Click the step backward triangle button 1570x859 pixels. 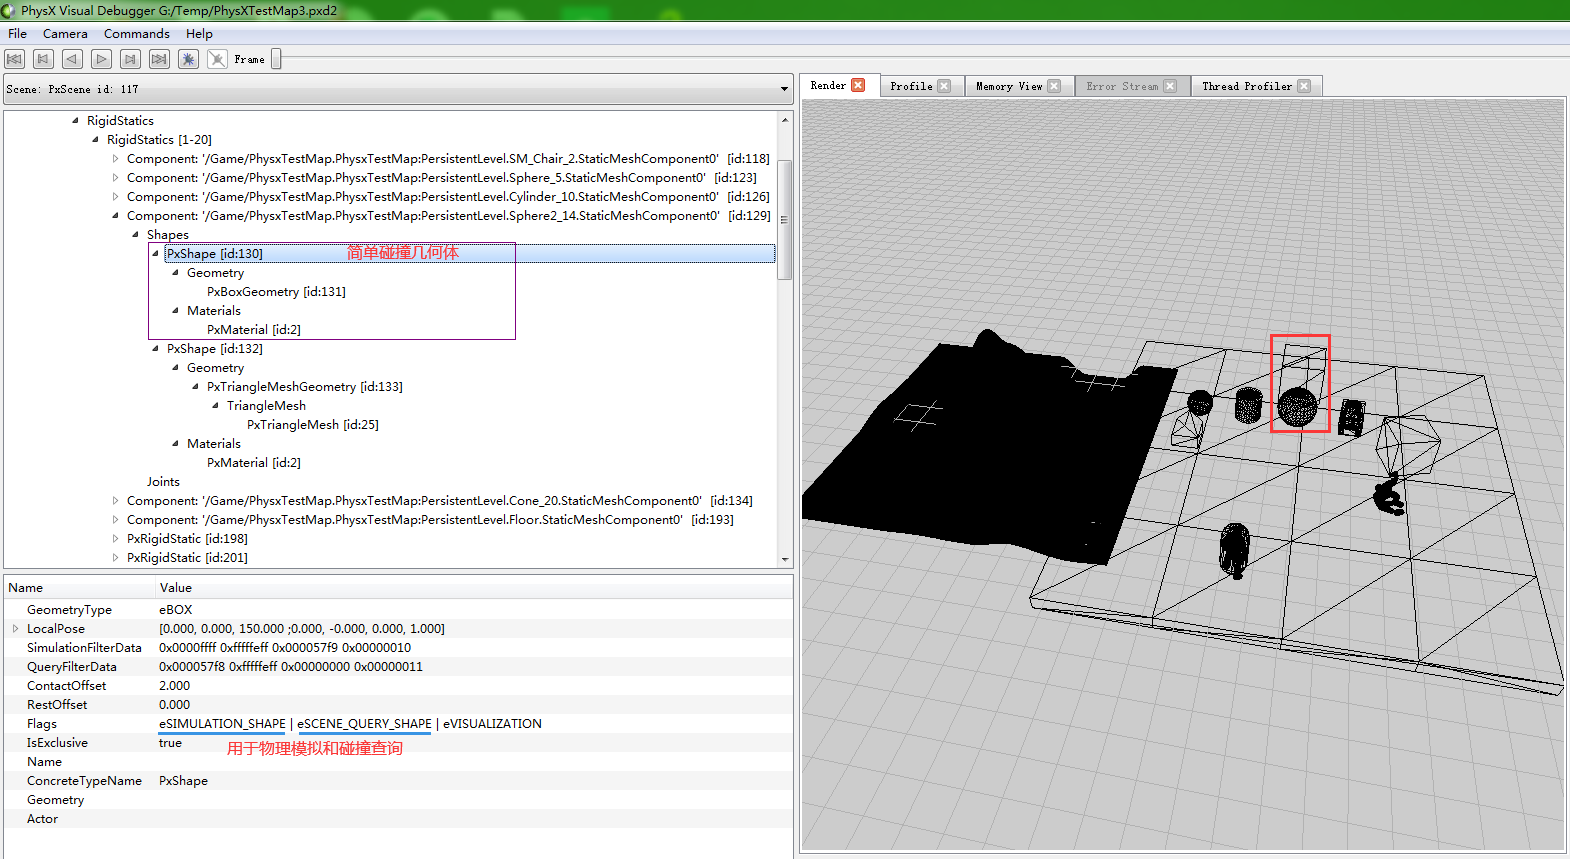point(72,60)
